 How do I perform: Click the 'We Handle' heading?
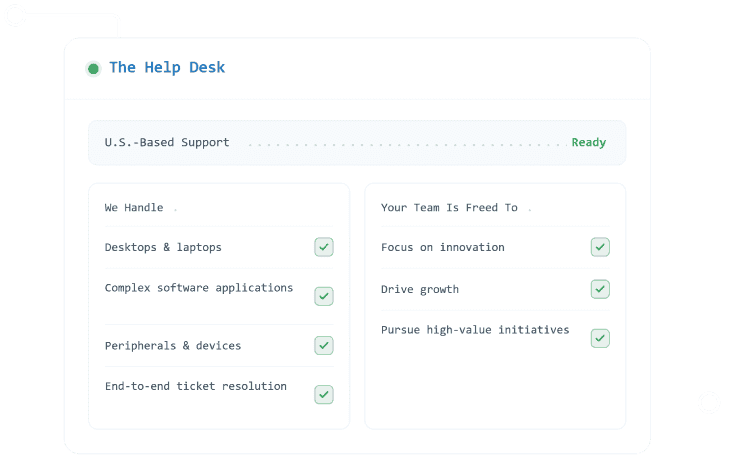[x=134, y=208]
